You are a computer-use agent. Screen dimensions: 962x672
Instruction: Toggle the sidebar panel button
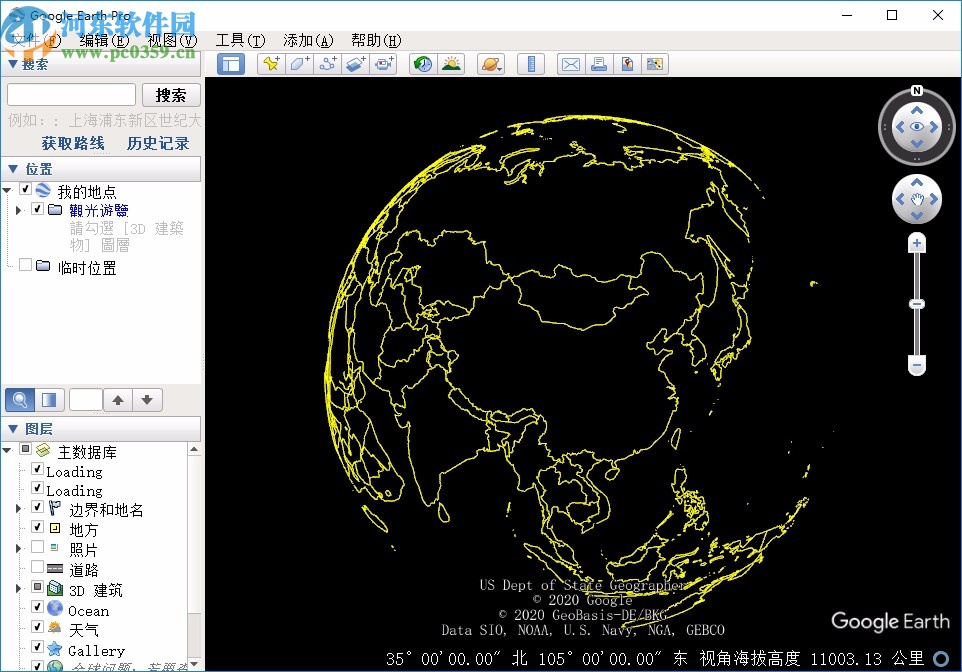pyautogui.click(x=232, y=64)
